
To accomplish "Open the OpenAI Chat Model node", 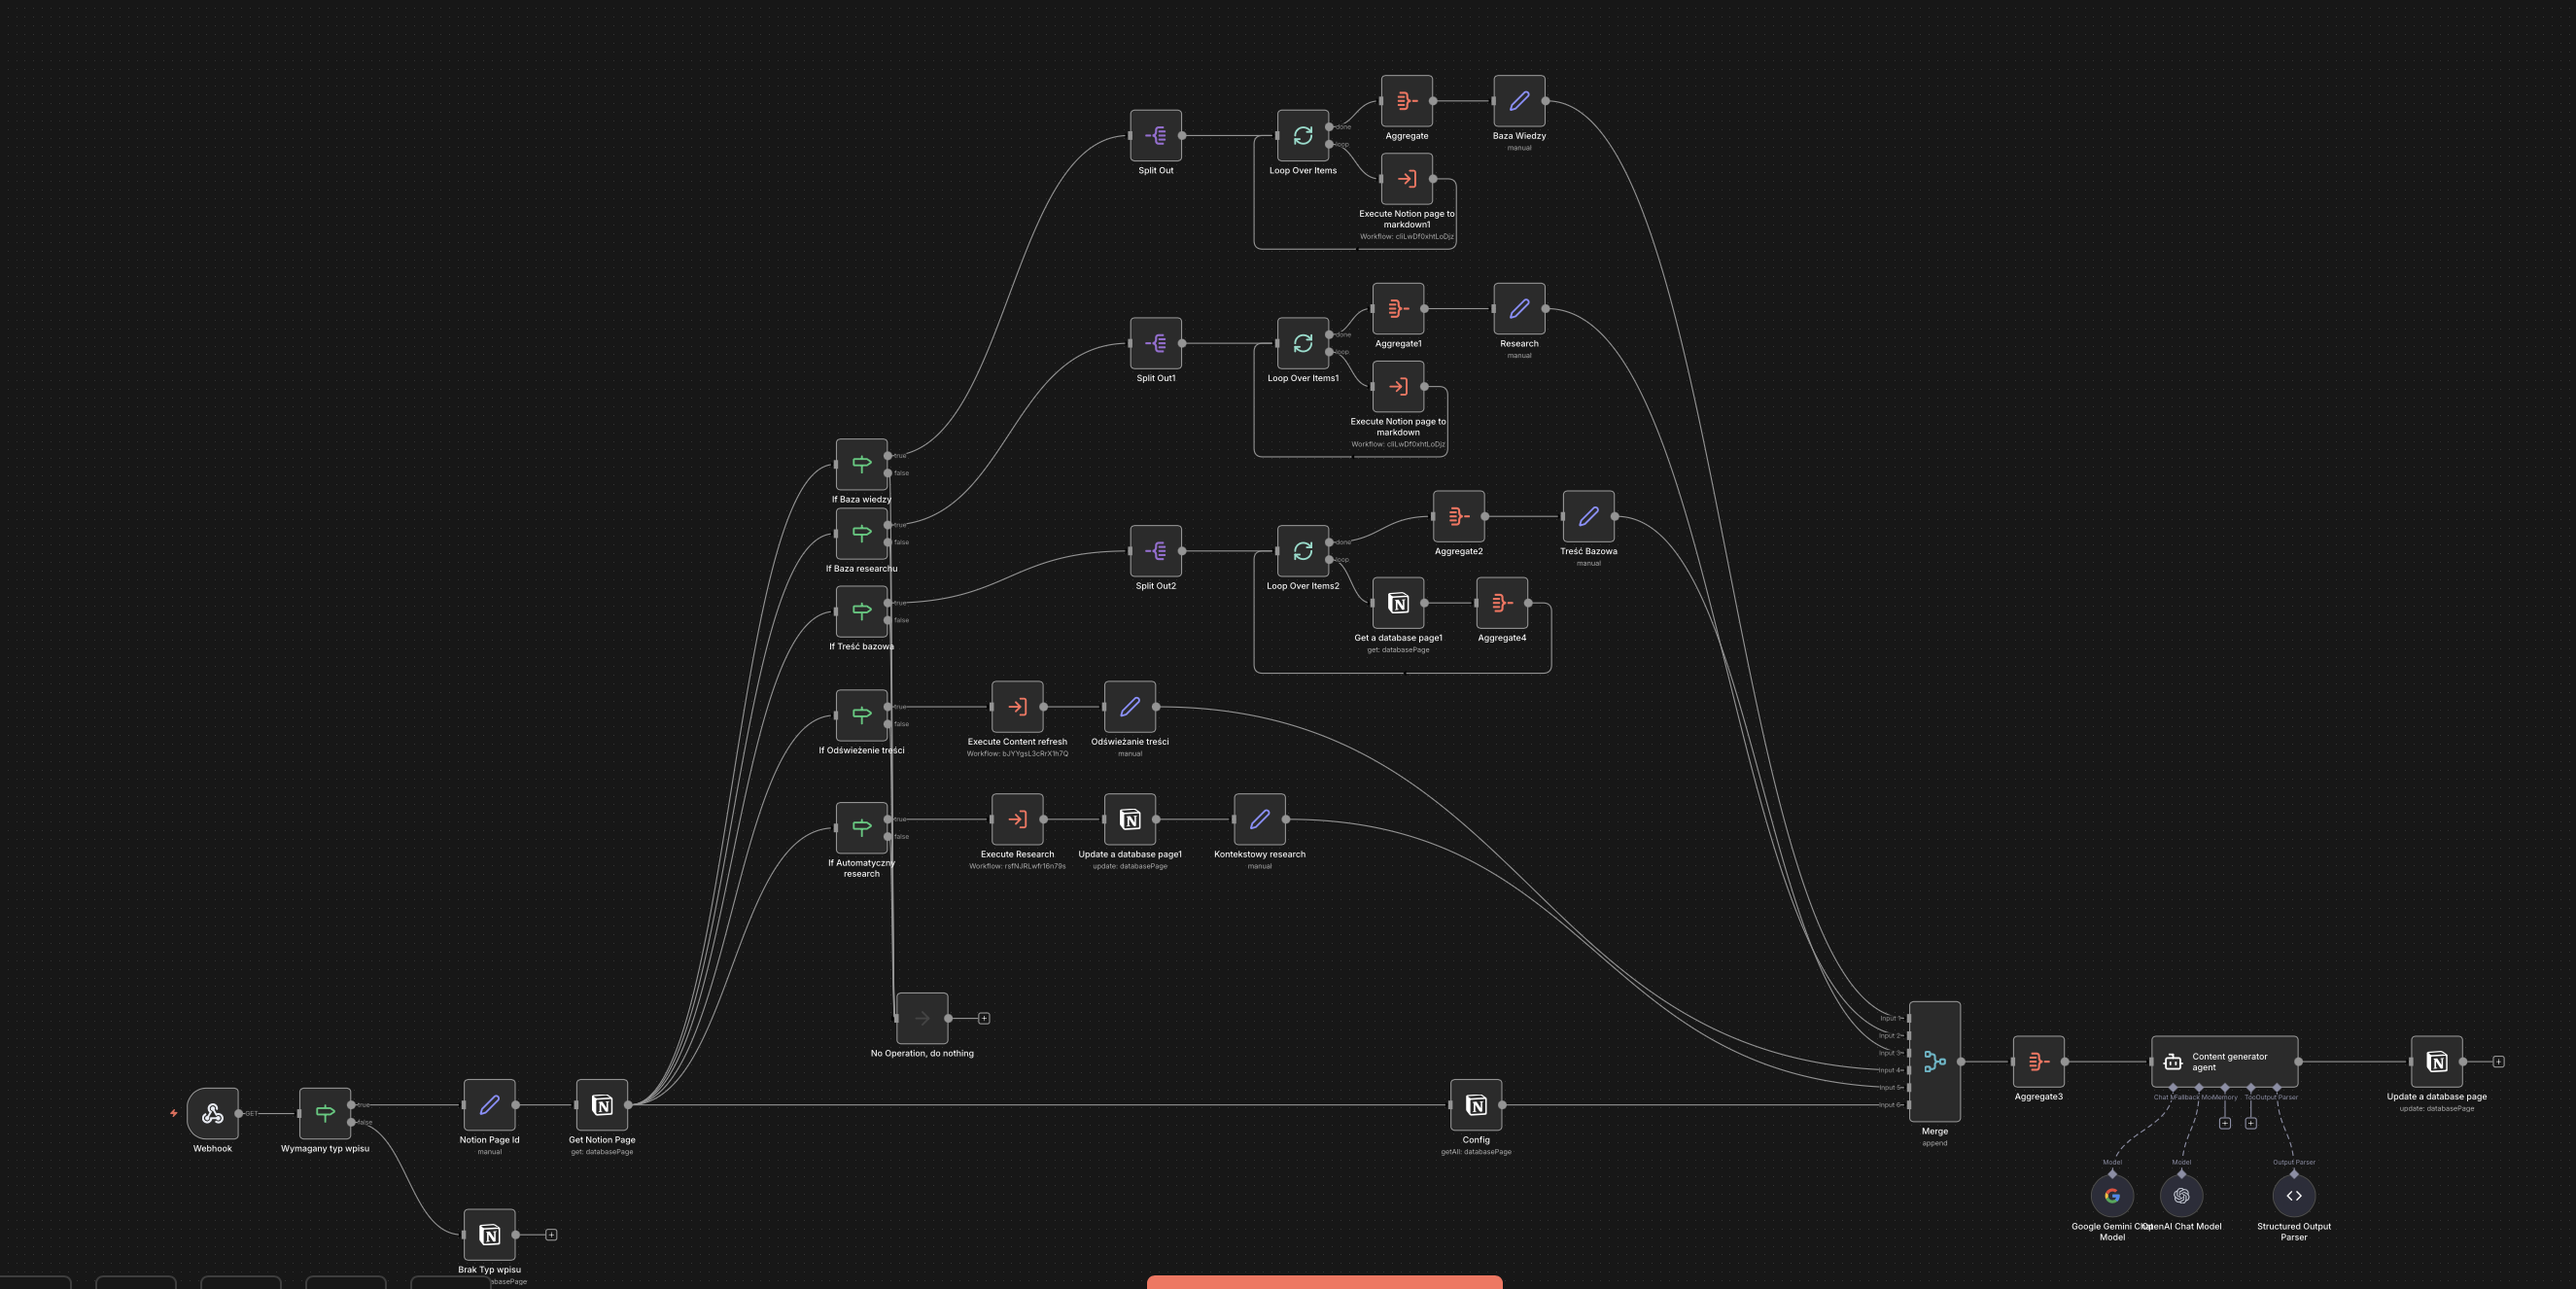I will tap(2181, 1195).
